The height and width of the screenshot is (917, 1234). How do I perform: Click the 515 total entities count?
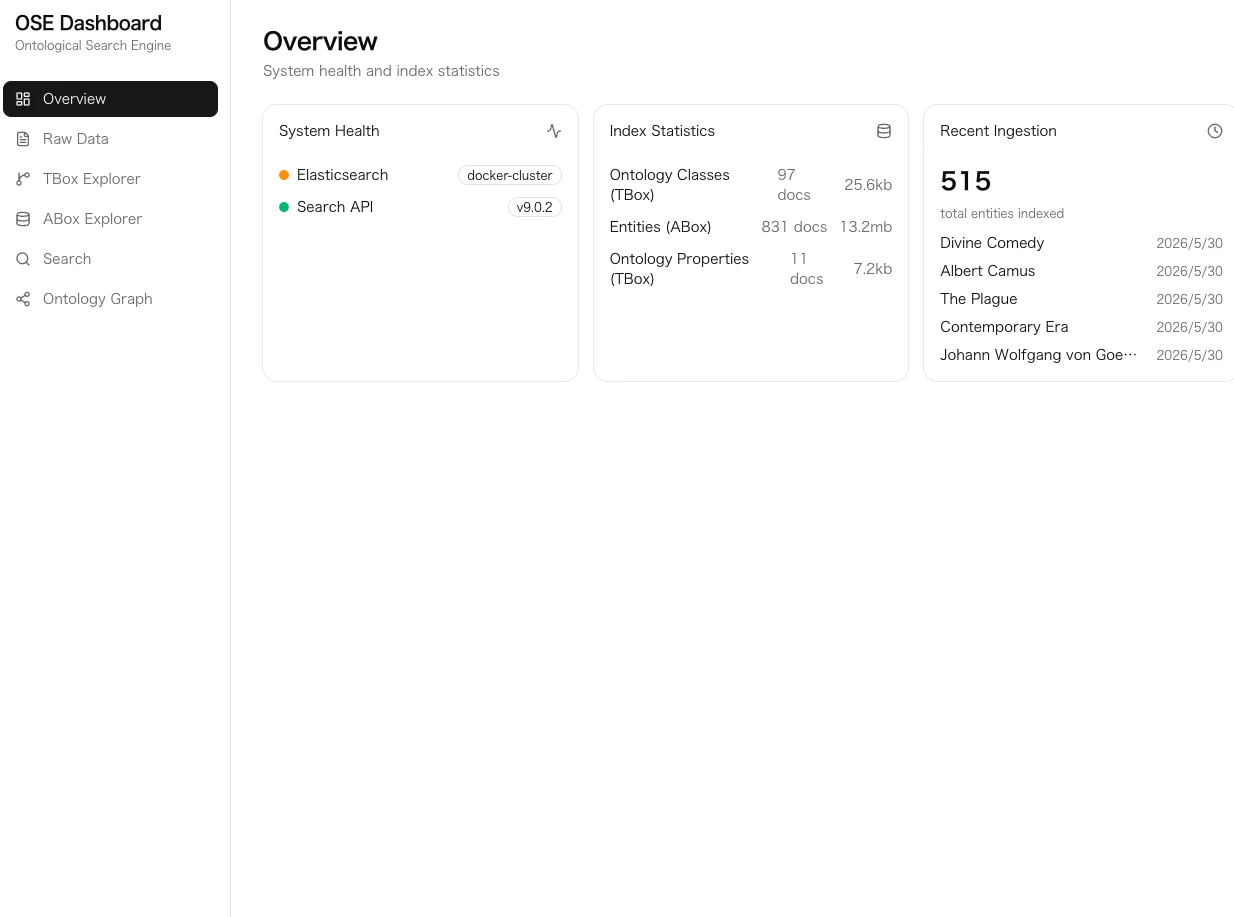[966, 181]
